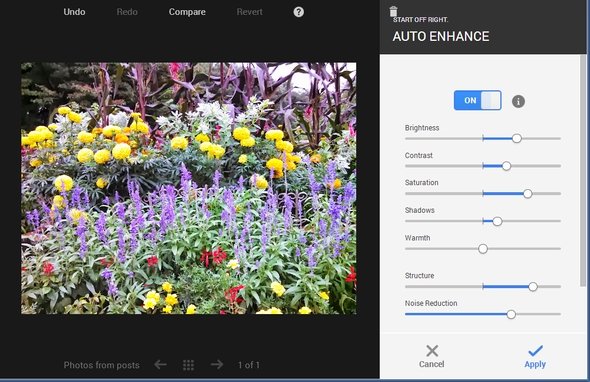Click the Noise Reduction slider handle

tap(511, 314)
